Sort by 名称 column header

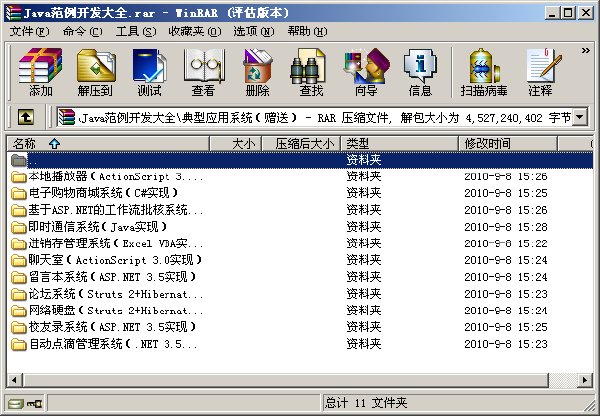(108, 144)
